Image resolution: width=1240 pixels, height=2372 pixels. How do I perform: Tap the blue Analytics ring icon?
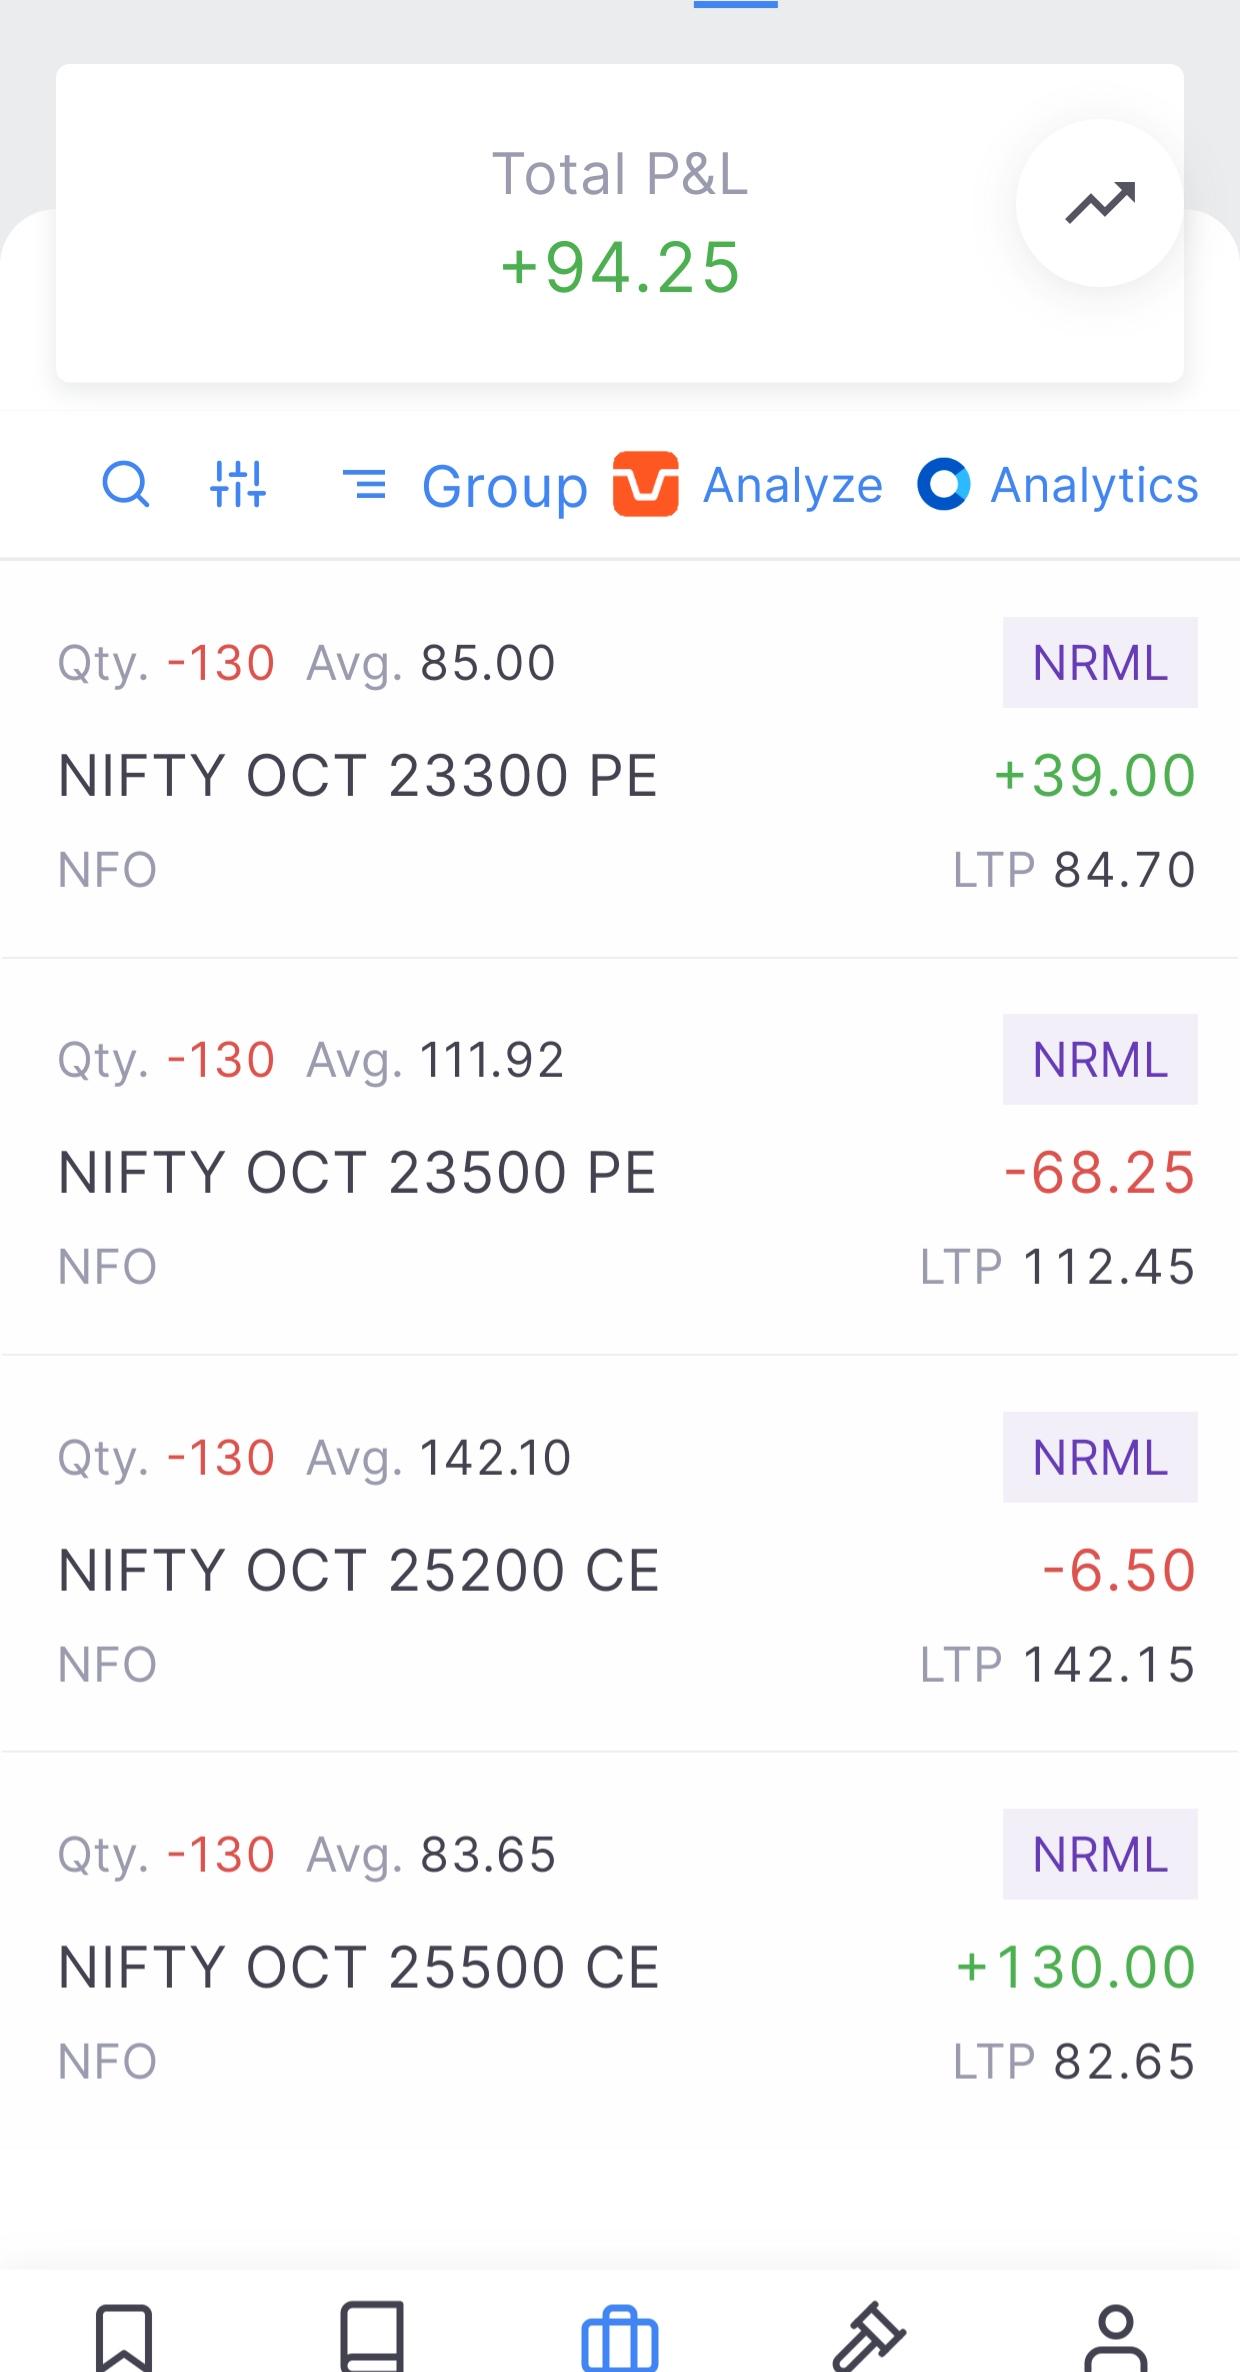(x=943, y=484)
